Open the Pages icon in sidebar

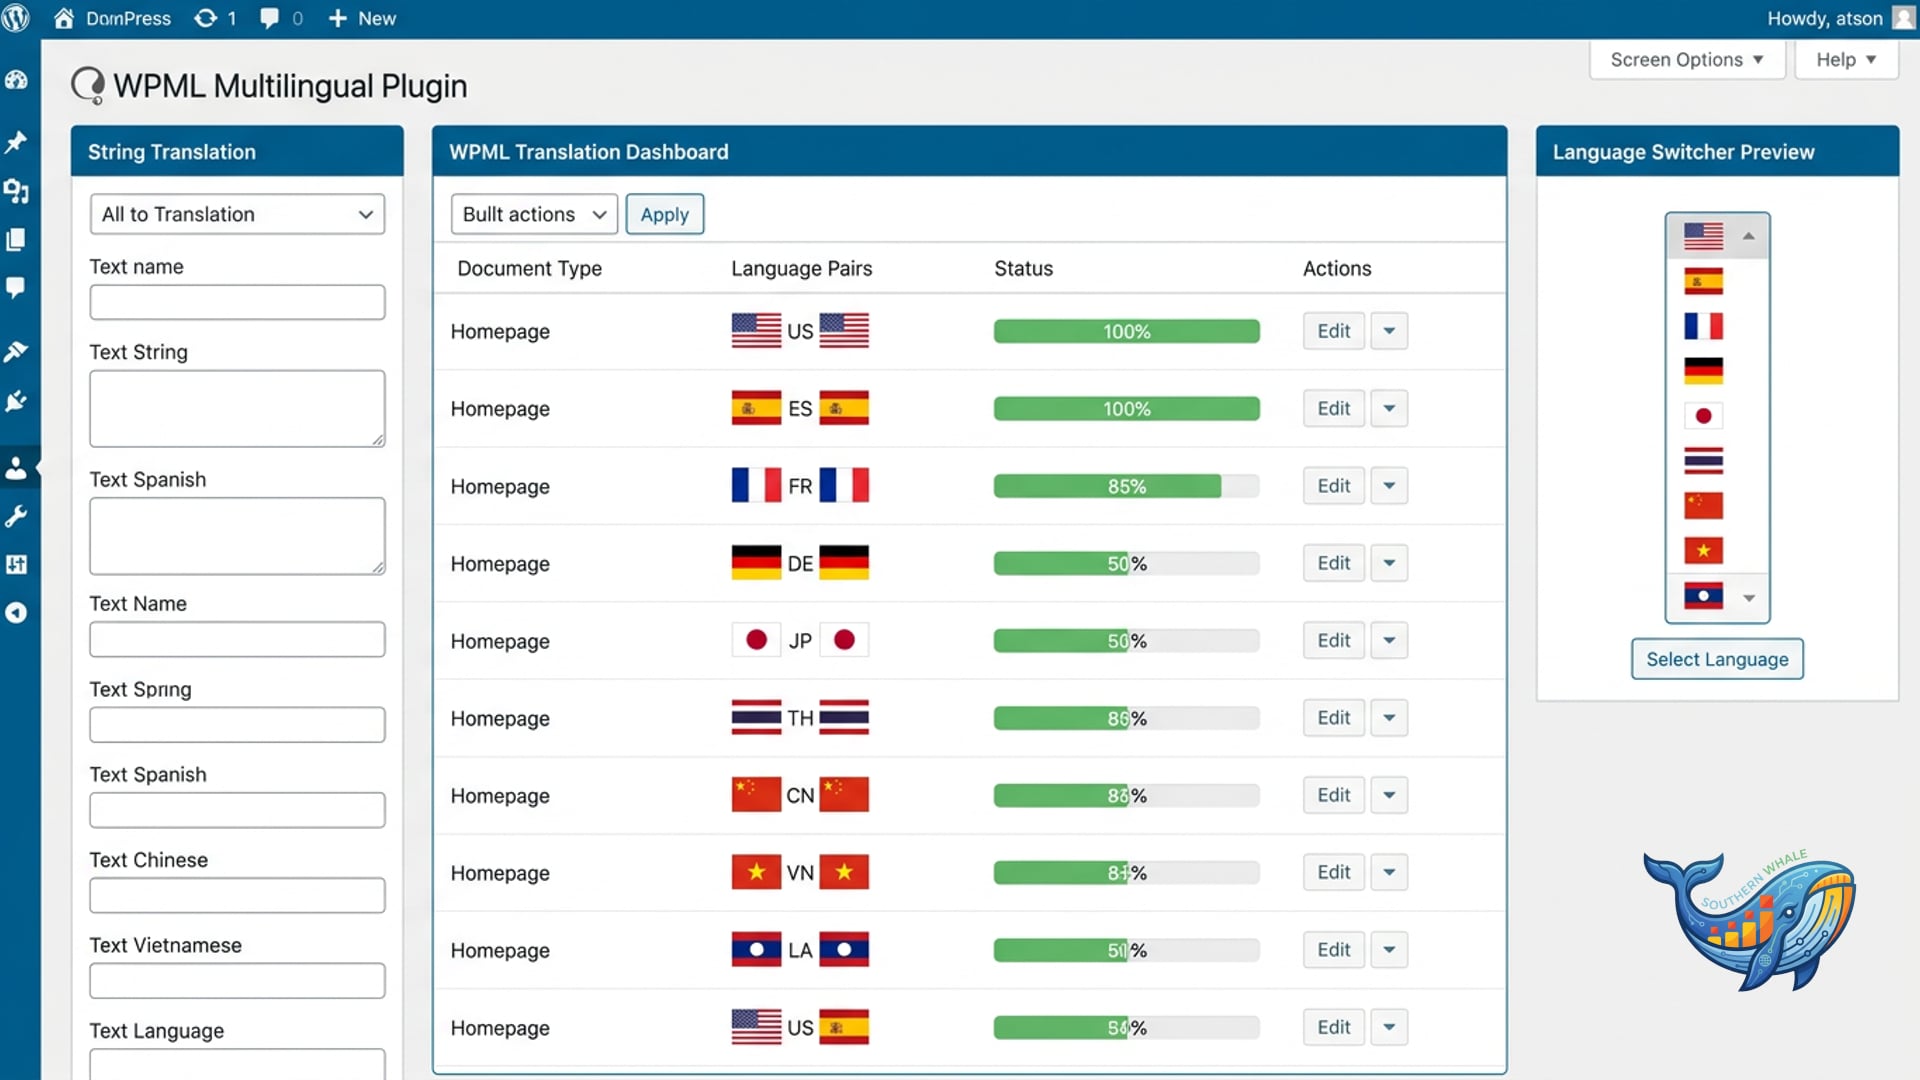pyautogui.click(x=16, y=239)
